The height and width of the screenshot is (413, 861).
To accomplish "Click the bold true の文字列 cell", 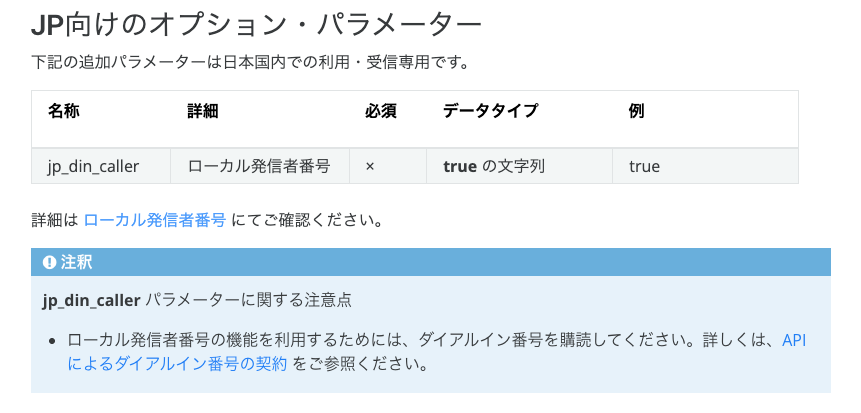I will coord(519,166).
